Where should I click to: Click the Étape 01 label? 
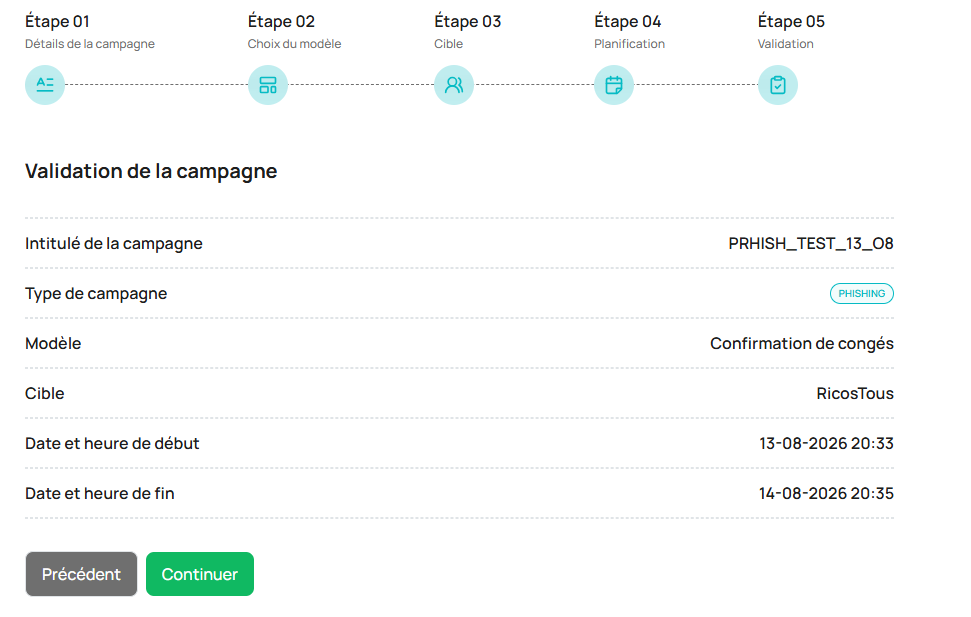coord(57,22)
